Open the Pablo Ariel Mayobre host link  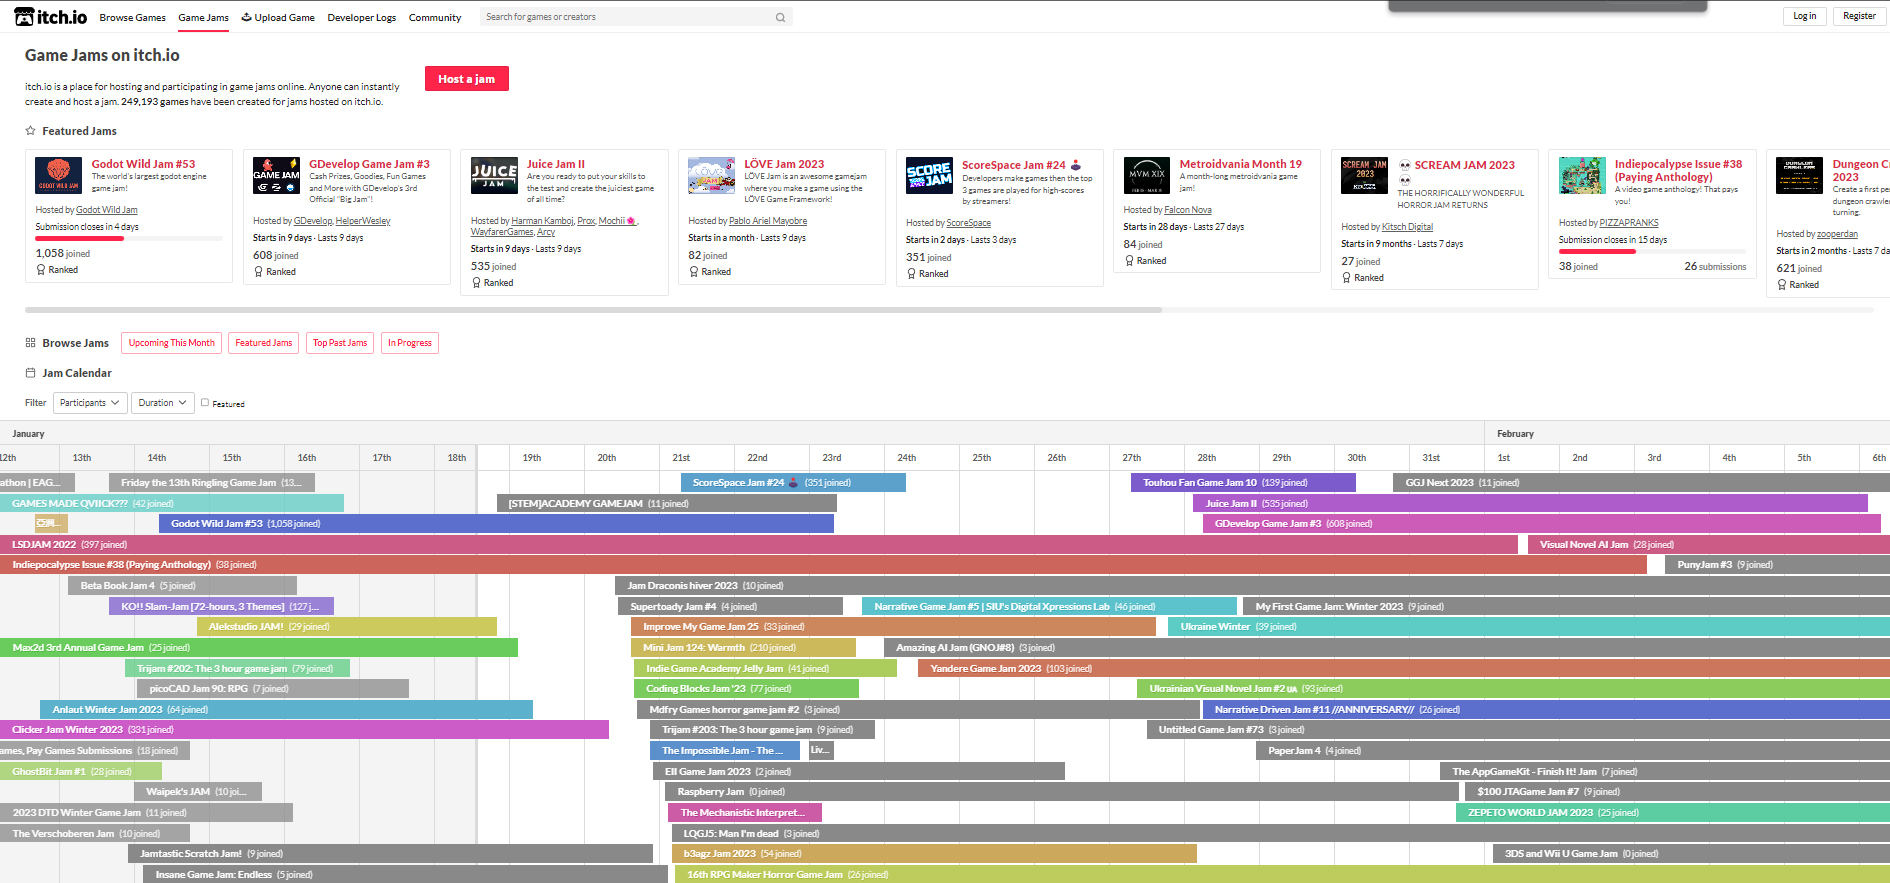768,221
